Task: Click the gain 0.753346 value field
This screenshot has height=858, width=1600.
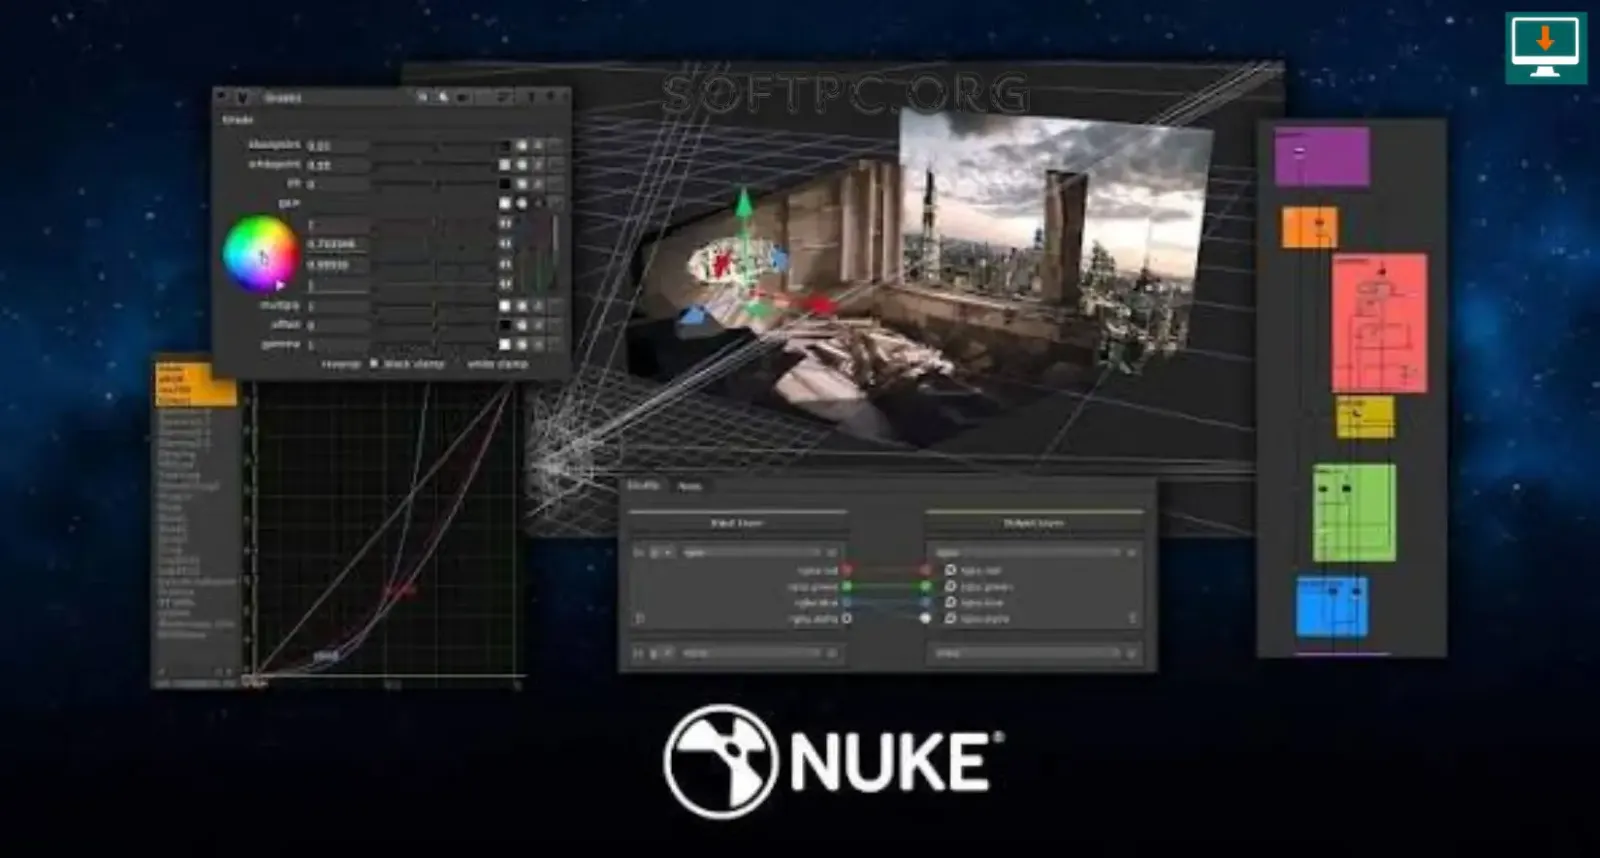Action: (337, 244)
